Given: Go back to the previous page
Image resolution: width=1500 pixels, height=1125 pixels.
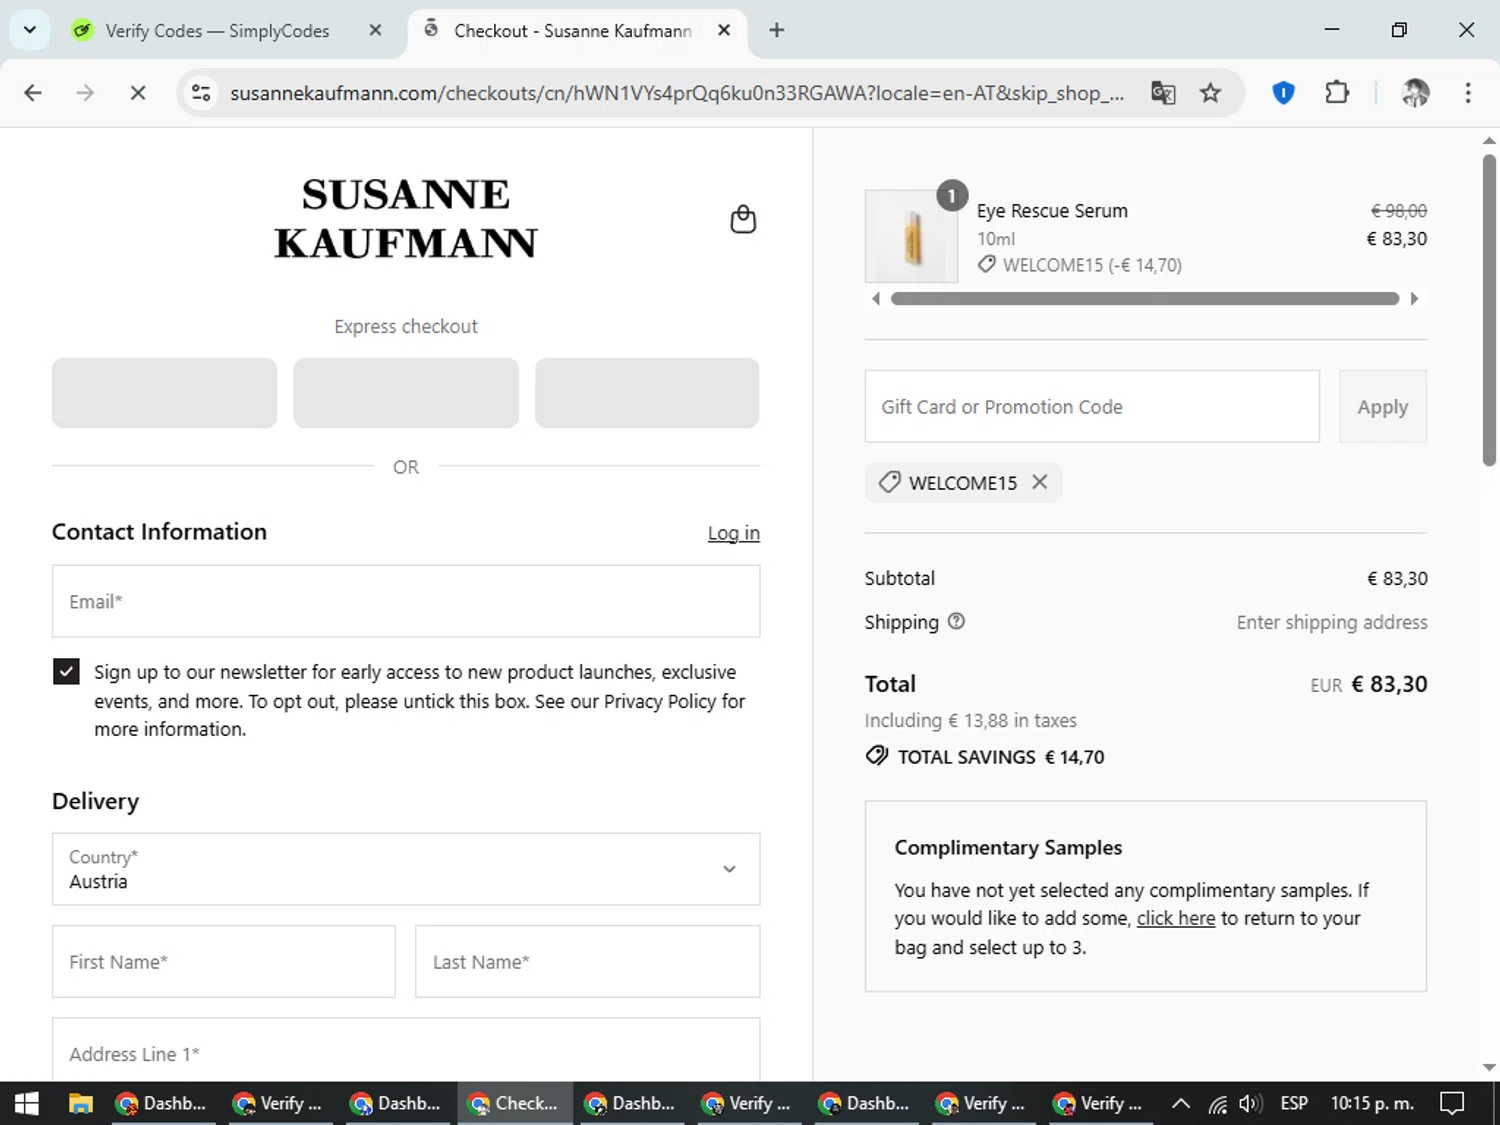Looking at the screenshot, I should (33, 93).
